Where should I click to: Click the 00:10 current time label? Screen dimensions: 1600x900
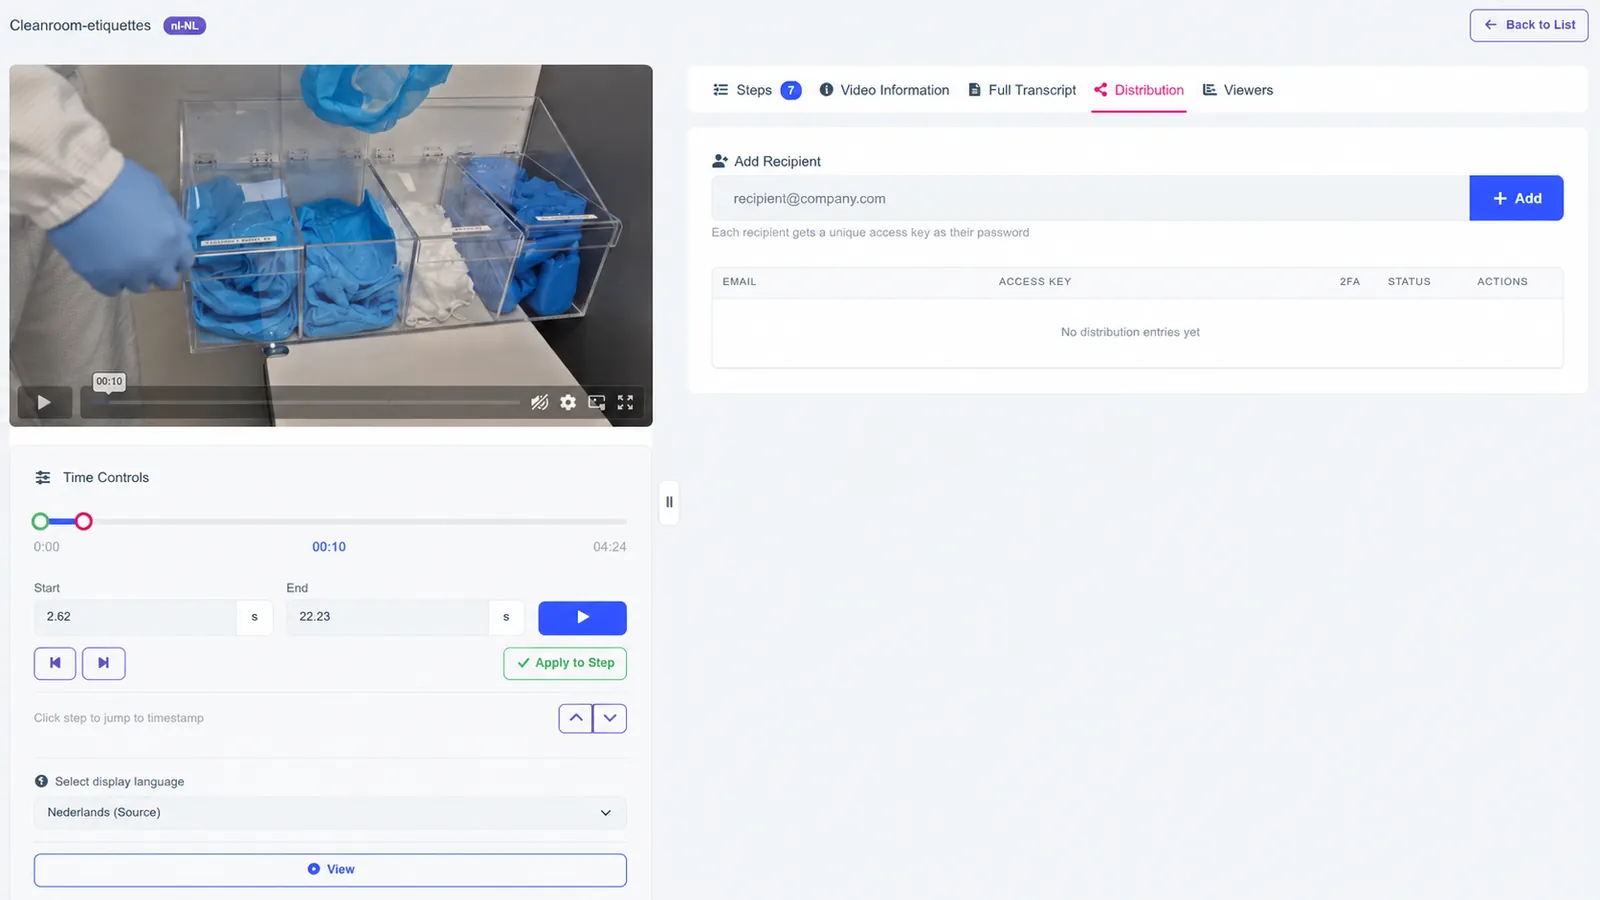(x=329, y=547)
